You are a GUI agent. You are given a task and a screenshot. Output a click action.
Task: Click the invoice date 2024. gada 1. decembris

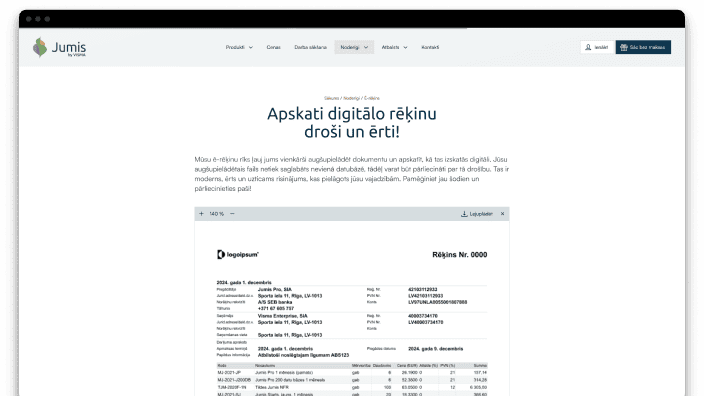tap(244, 282)
